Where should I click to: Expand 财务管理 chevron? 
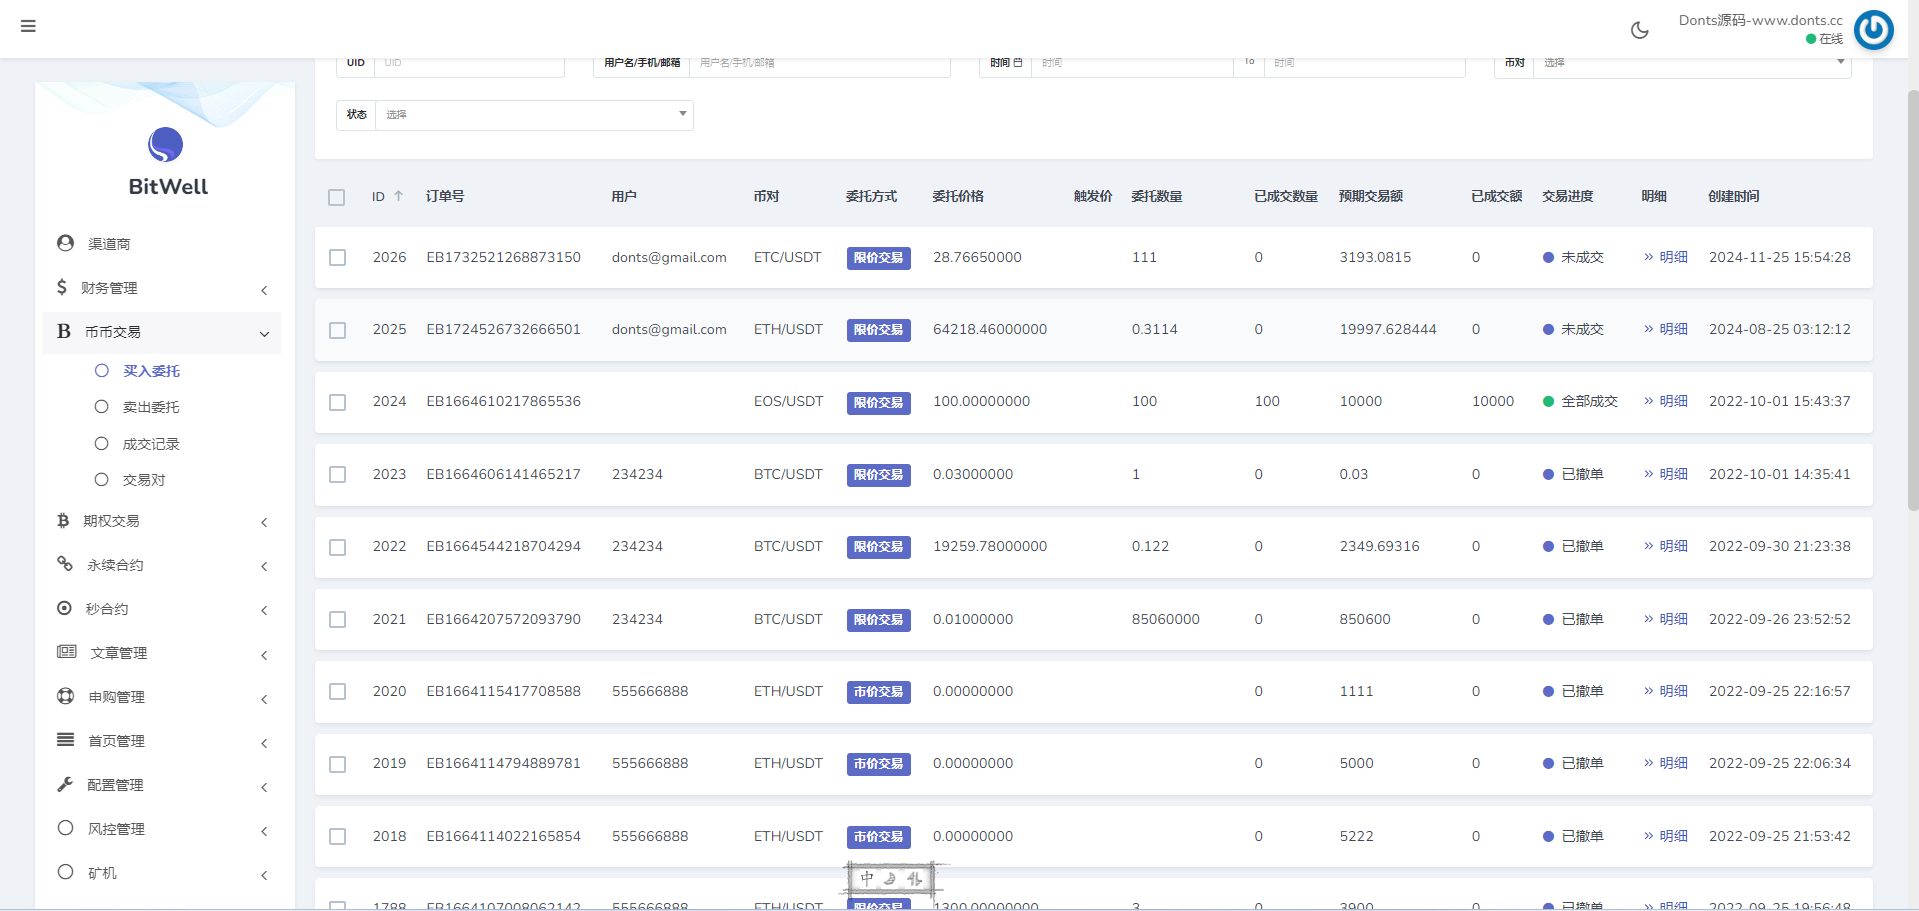tap(264, 290)
